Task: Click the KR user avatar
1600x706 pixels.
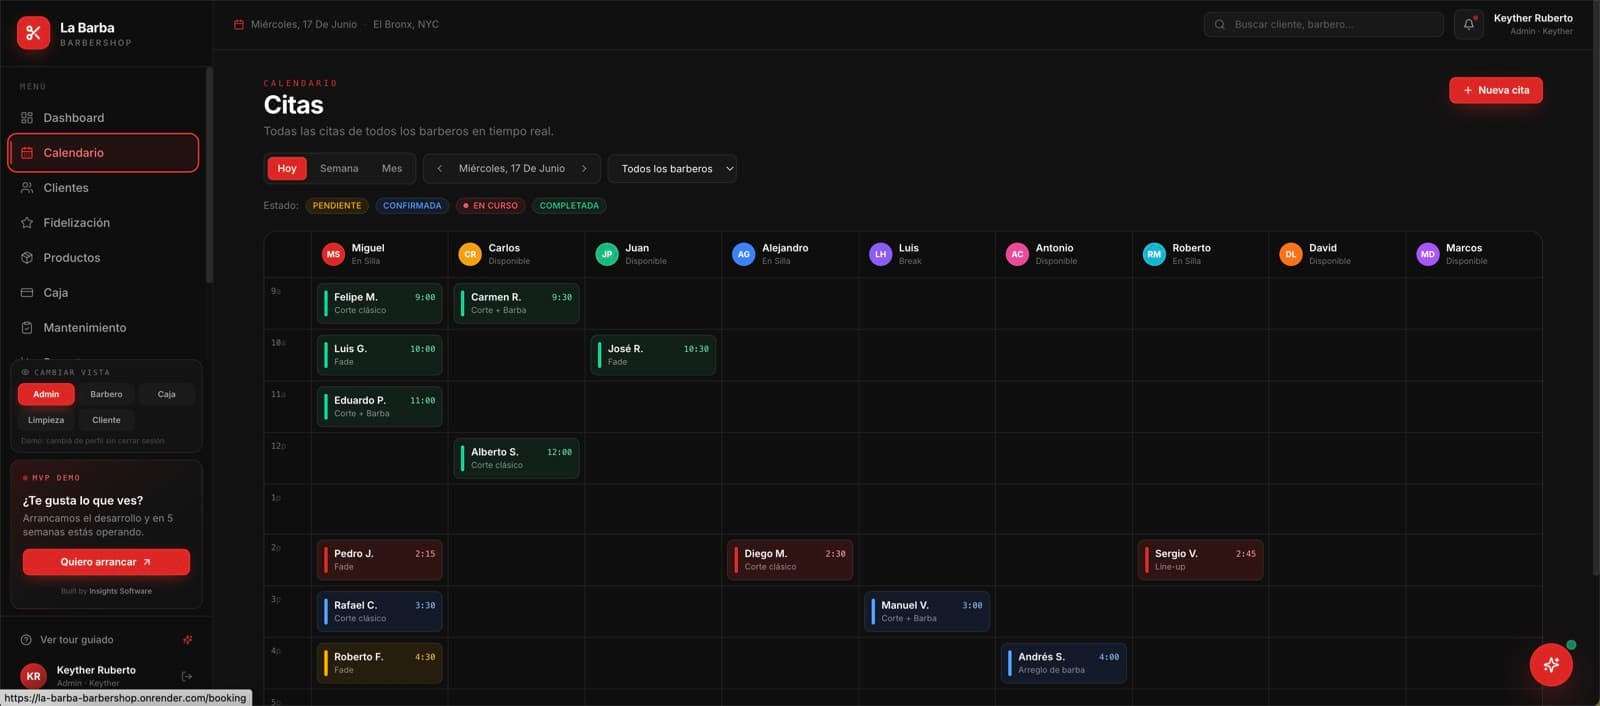Action: 33,676
